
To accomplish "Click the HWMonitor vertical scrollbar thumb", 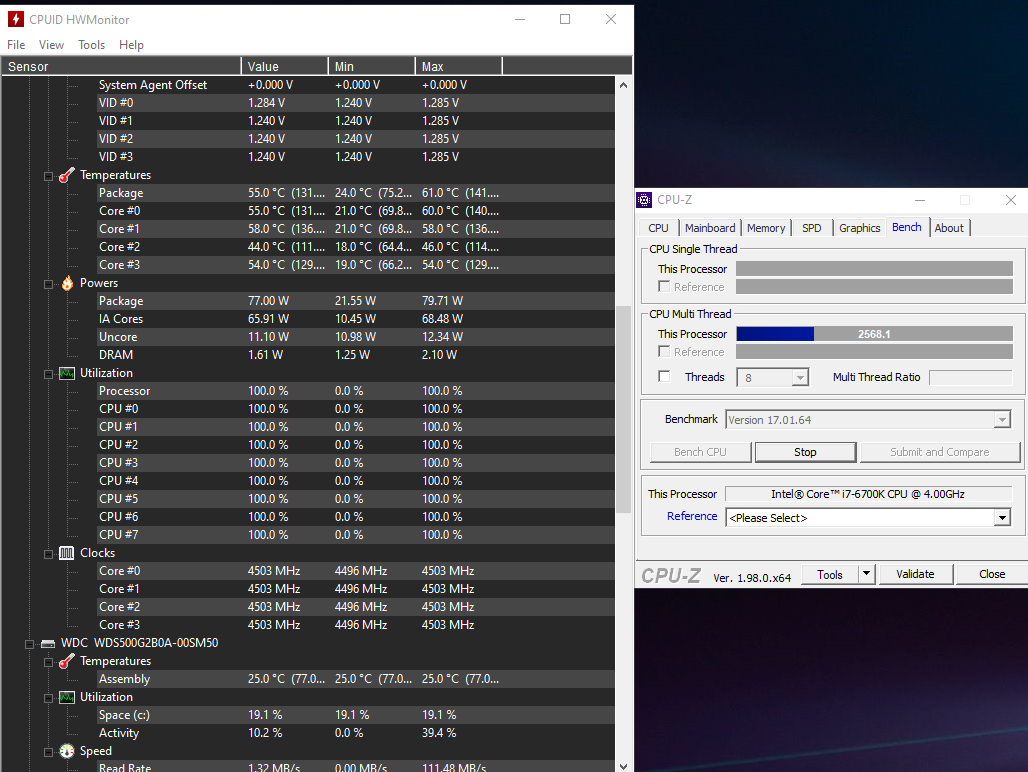I will 623,410.
